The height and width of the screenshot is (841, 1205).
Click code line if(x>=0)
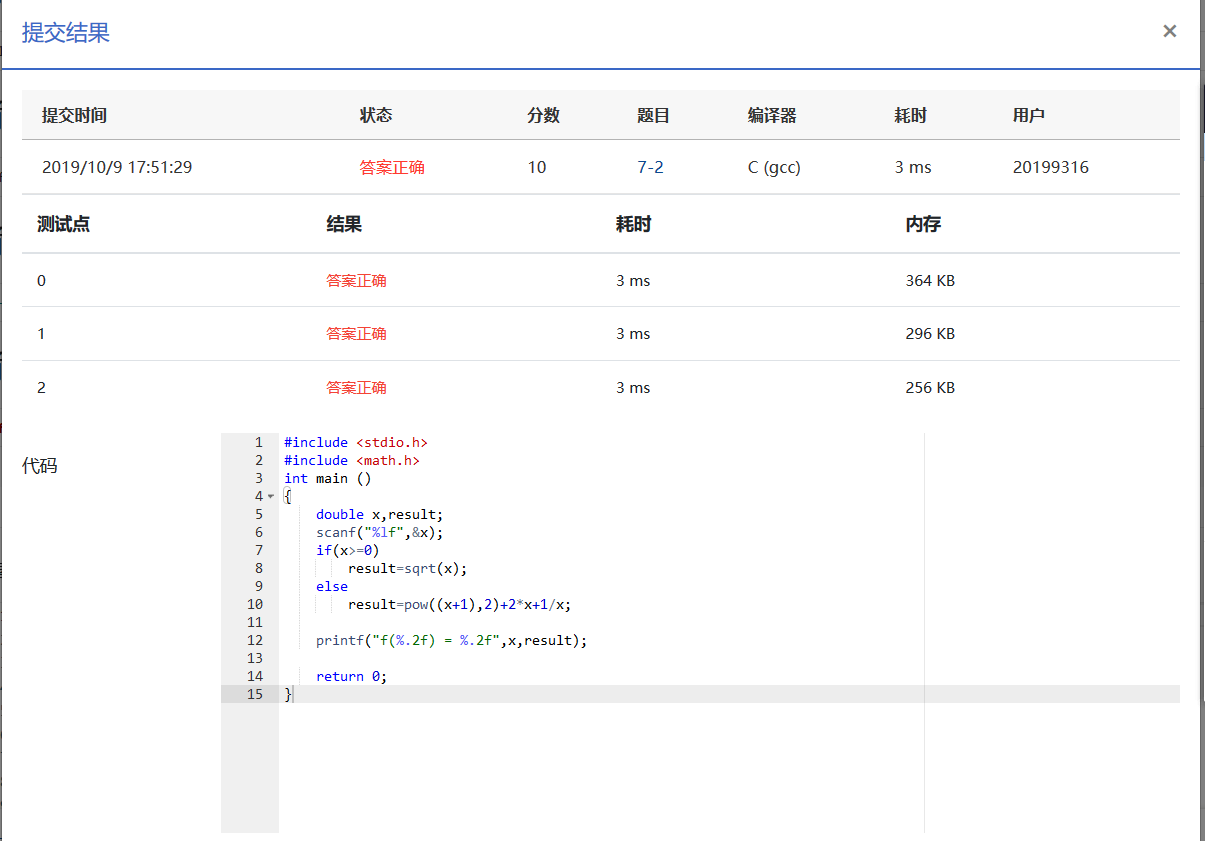[x=348, y=550]
